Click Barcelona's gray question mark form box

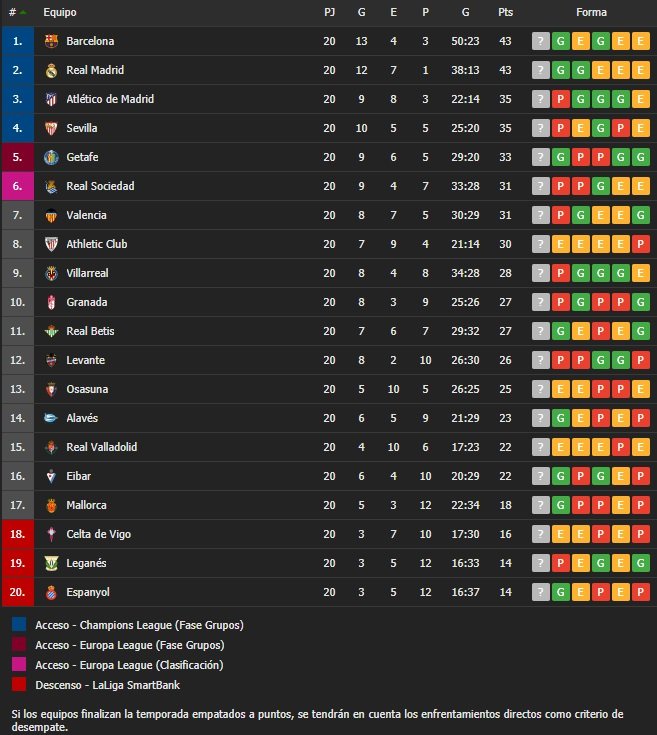click(540, 41)
